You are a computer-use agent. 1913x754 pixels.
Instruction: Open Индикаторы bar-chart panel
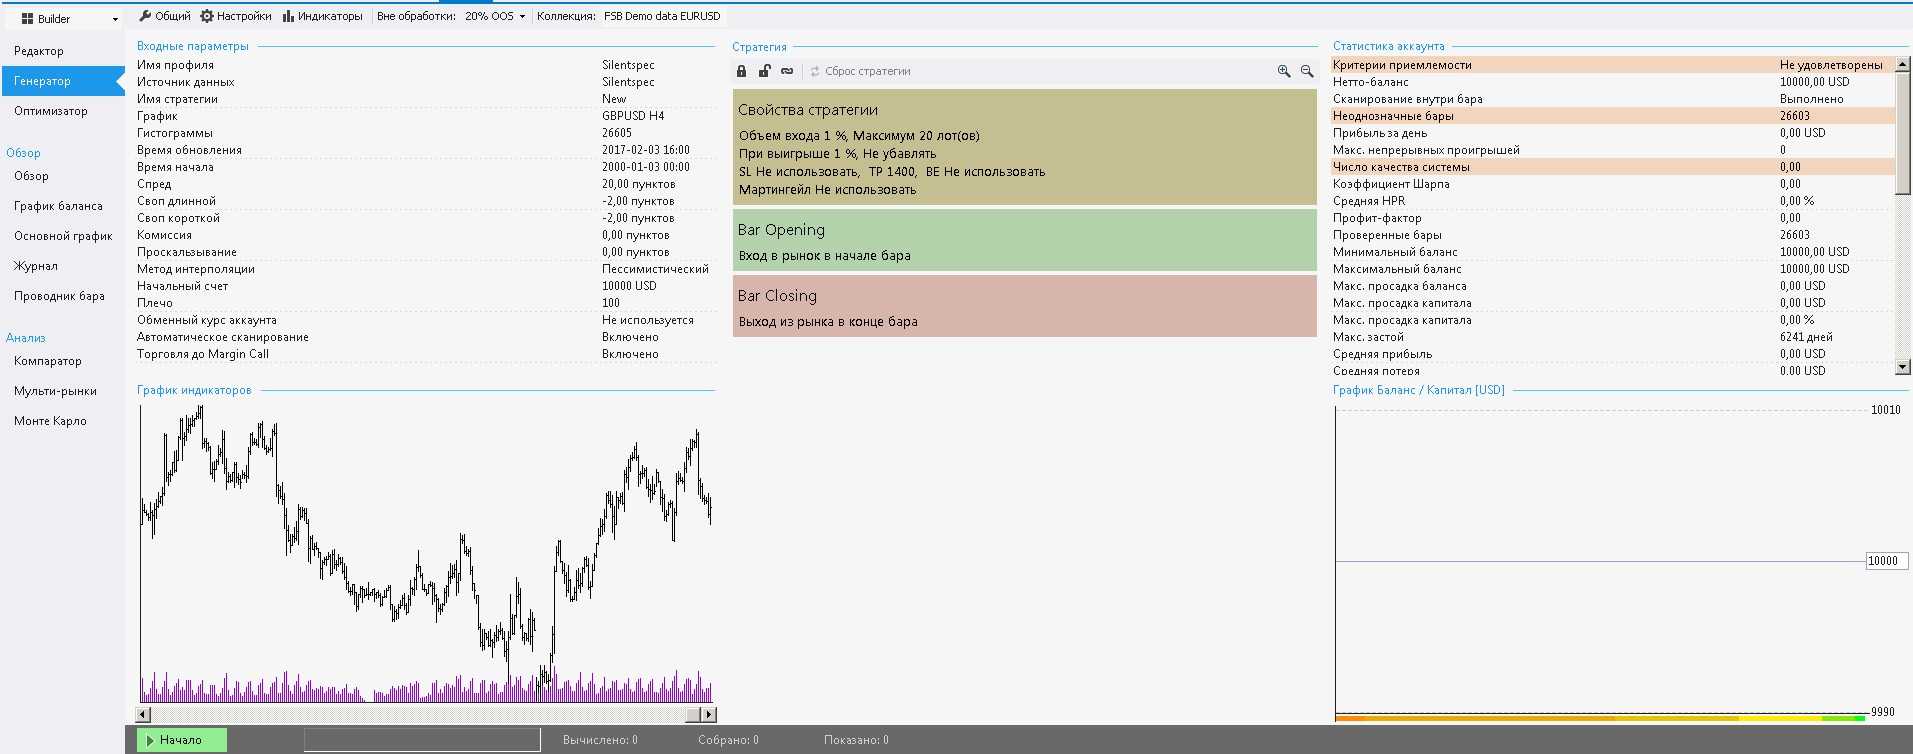(x=322, y=16)
